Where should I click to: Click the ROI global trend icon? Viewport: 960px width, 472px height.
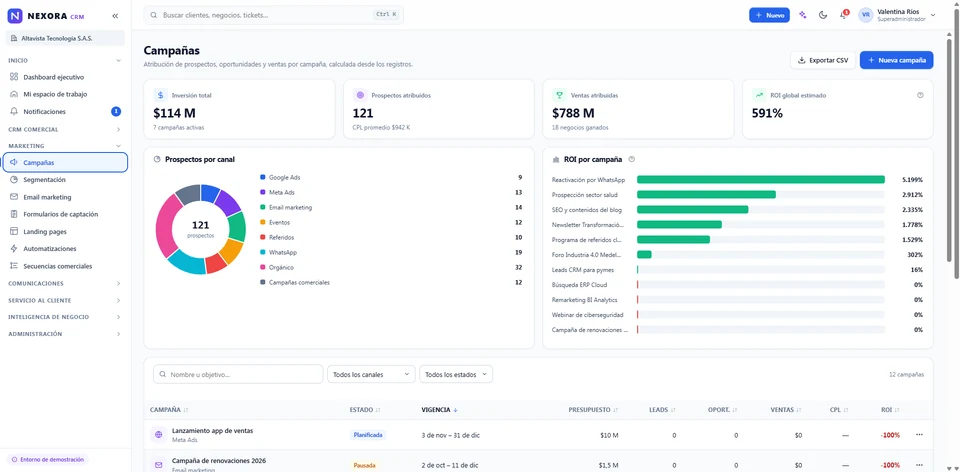pos(759,95)
